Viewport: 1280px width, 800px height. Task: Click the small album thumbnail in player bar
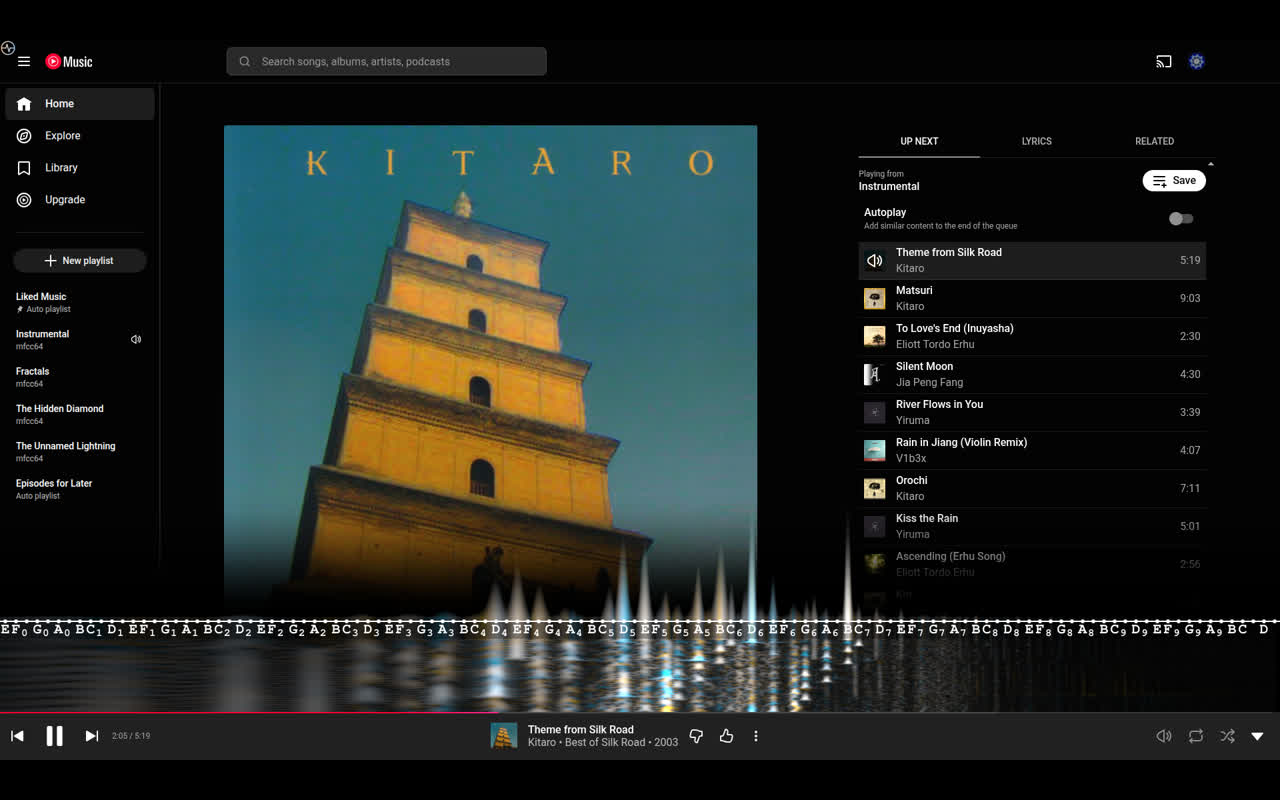pos(504,736)
